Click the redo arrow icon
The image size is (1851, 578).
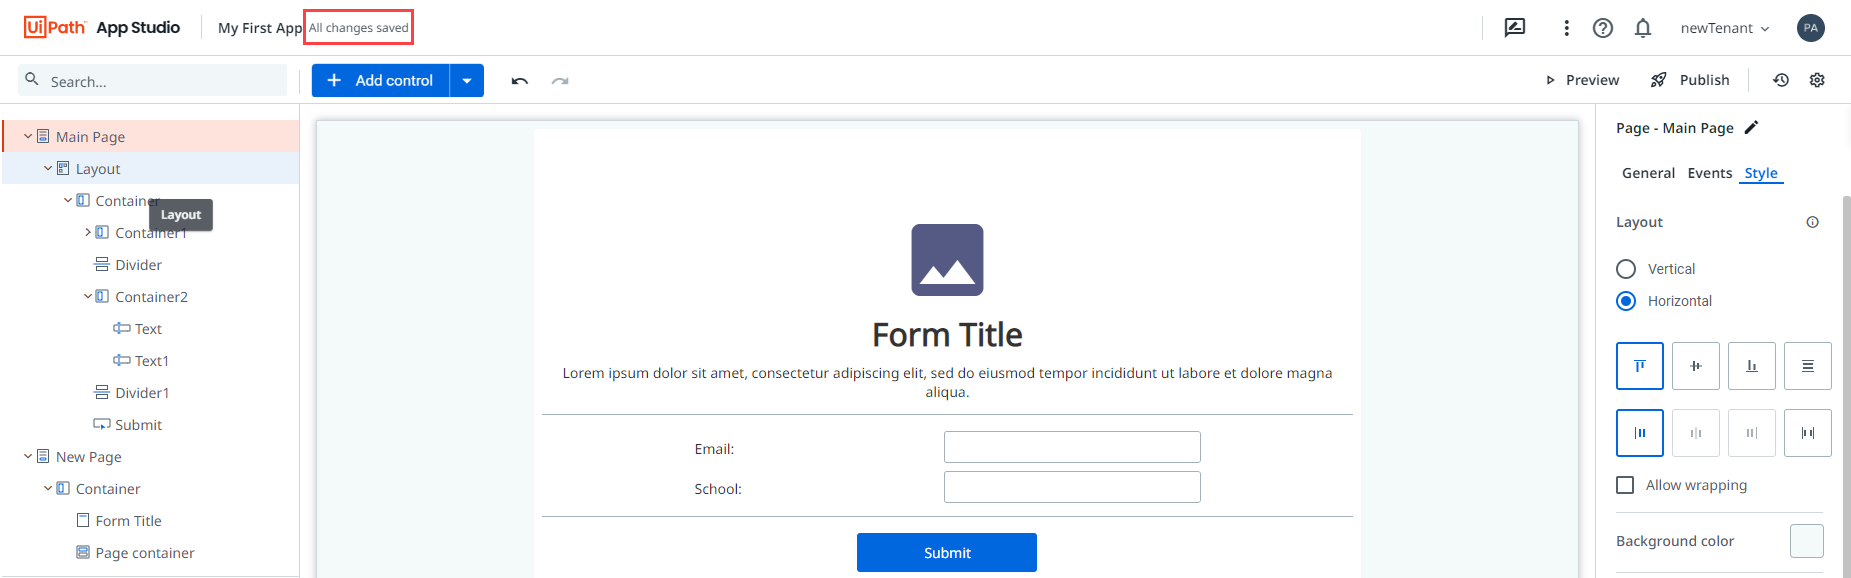click(x=560, y=81)
